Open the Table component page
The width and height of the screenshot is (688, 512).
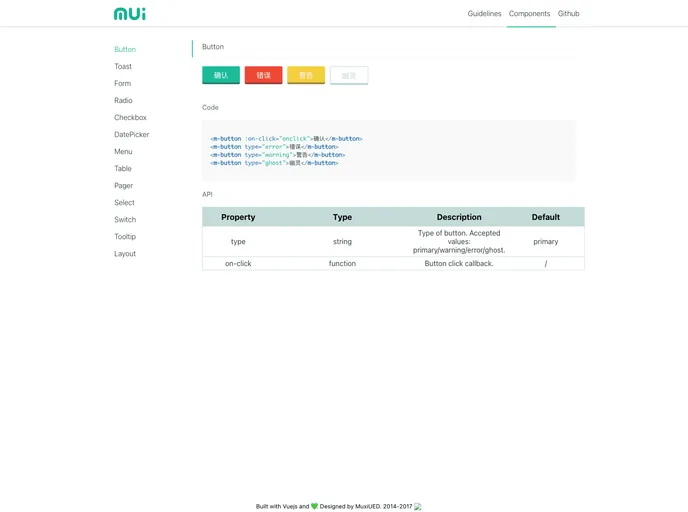click(123, 168)
